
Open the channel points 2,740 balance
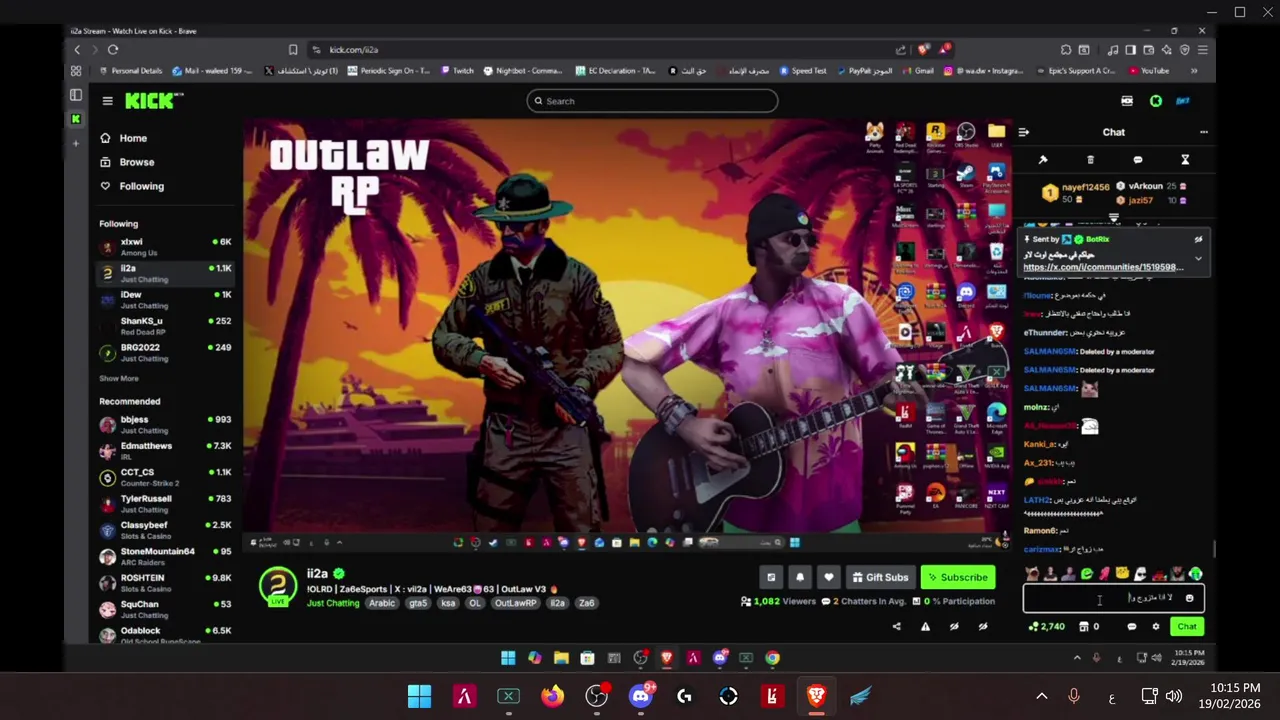pyautogui.click(x=1047, y=627)
